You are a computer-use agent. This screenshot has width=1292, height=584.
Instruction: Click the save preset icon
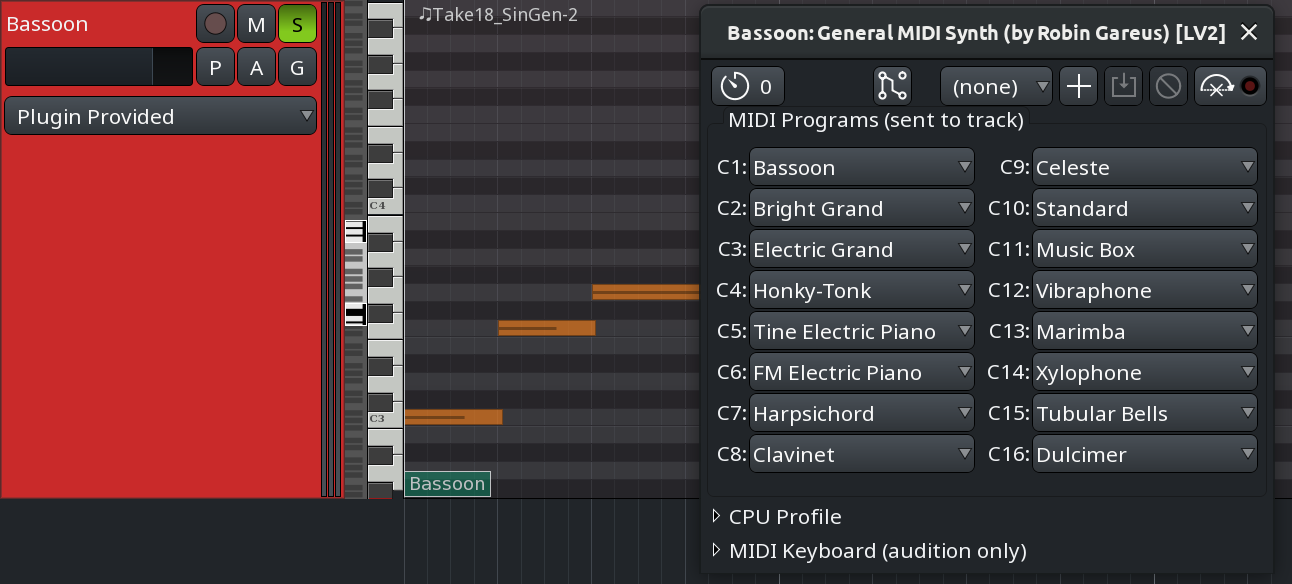(1123, 87)
